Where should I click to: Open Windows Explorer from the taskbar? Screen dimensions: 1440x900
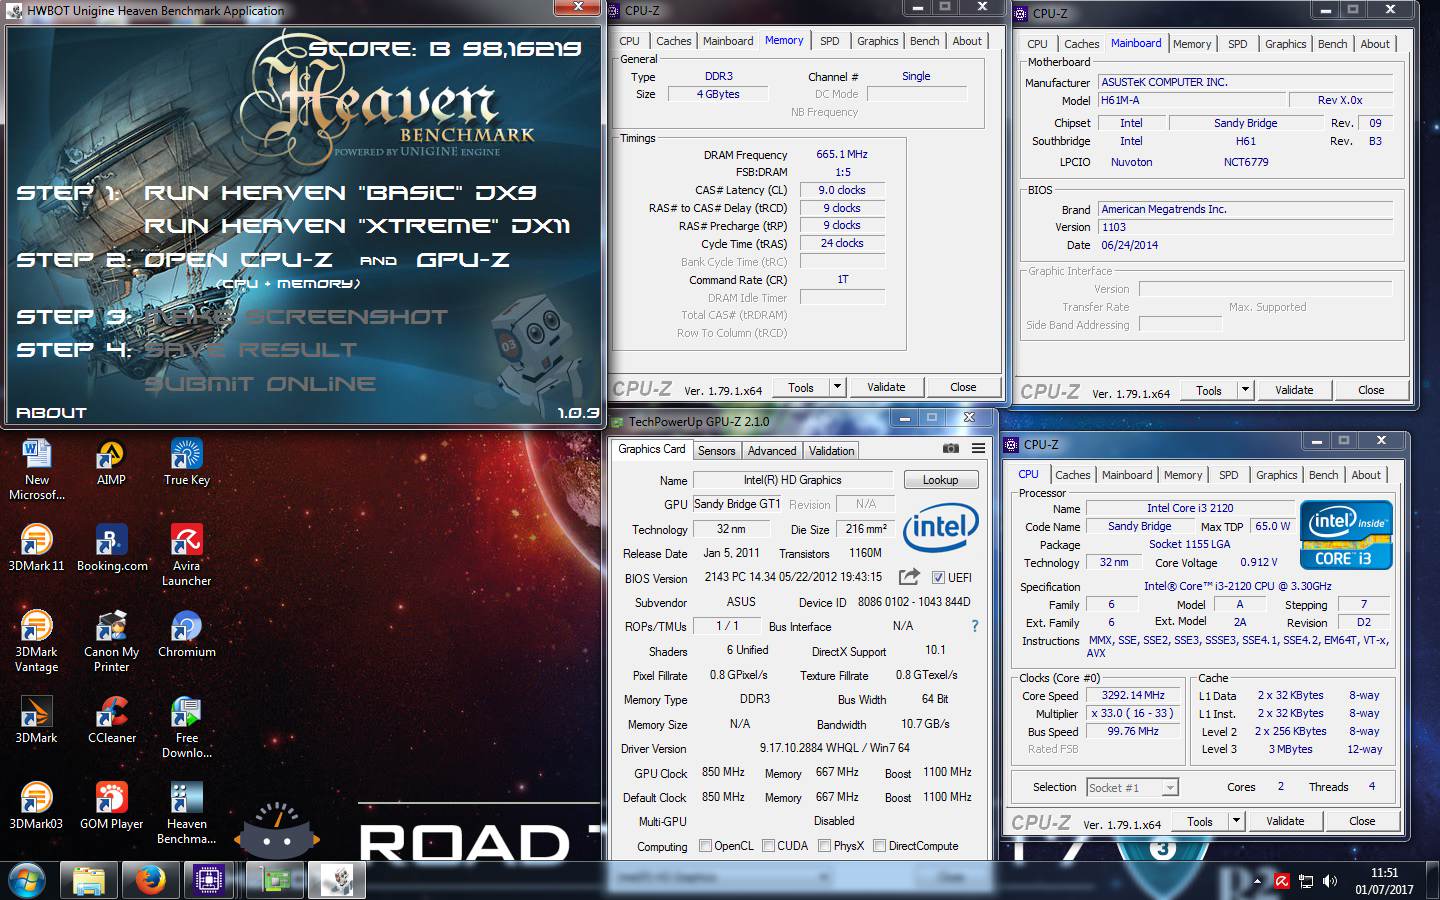(89, 881)
